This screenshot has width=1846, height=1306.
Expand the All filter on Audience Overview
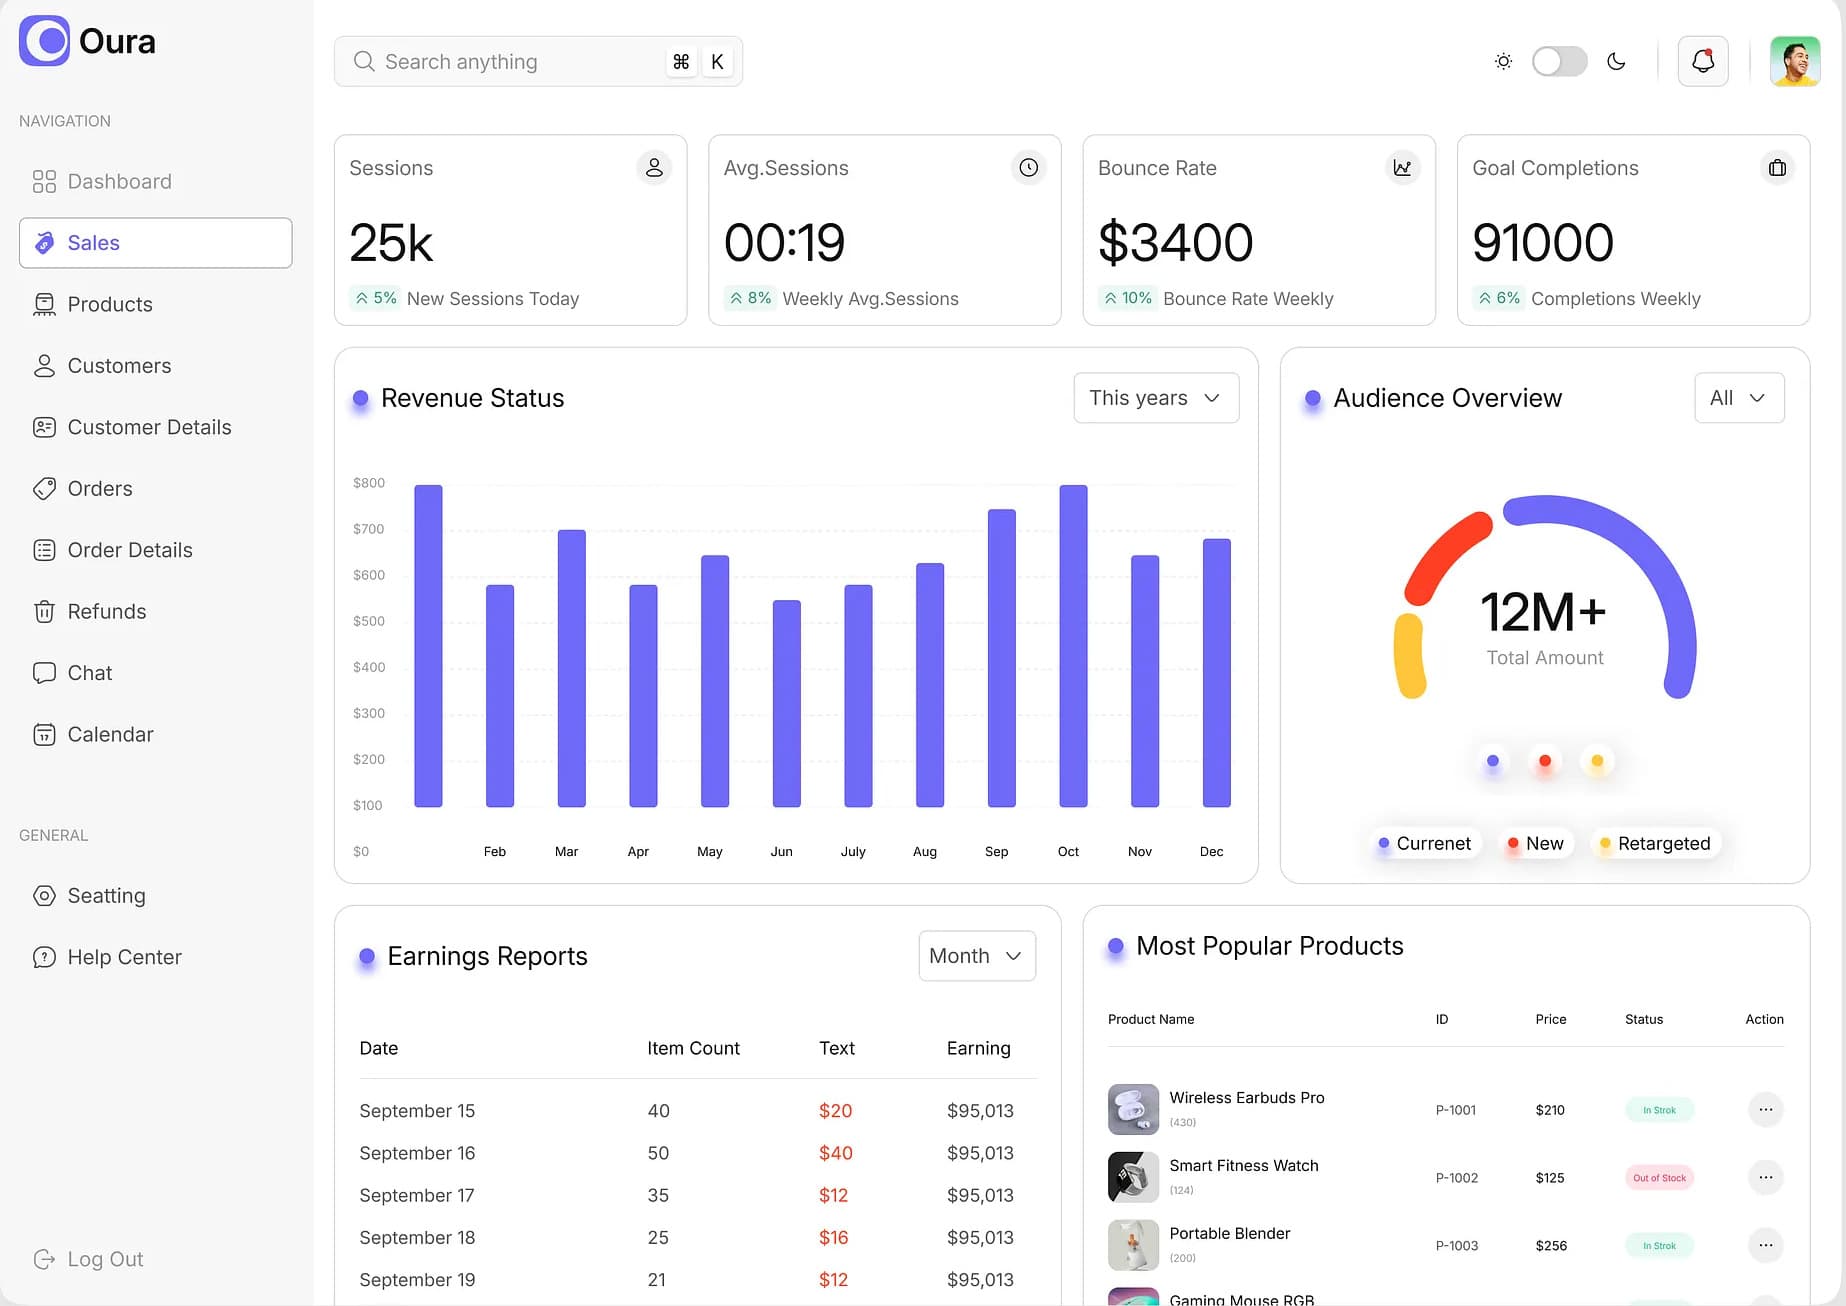[1739, 398]
